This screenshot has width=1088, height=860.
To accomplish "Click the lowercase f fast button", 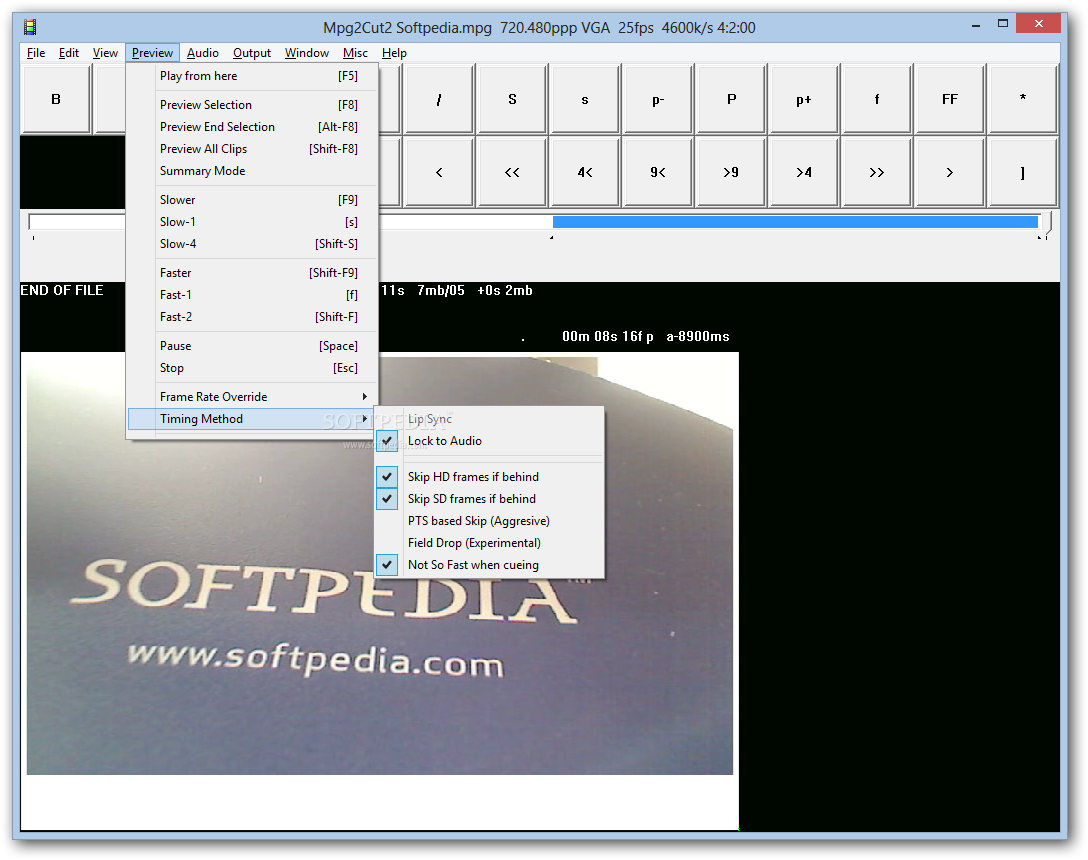I will click(877, 99).
